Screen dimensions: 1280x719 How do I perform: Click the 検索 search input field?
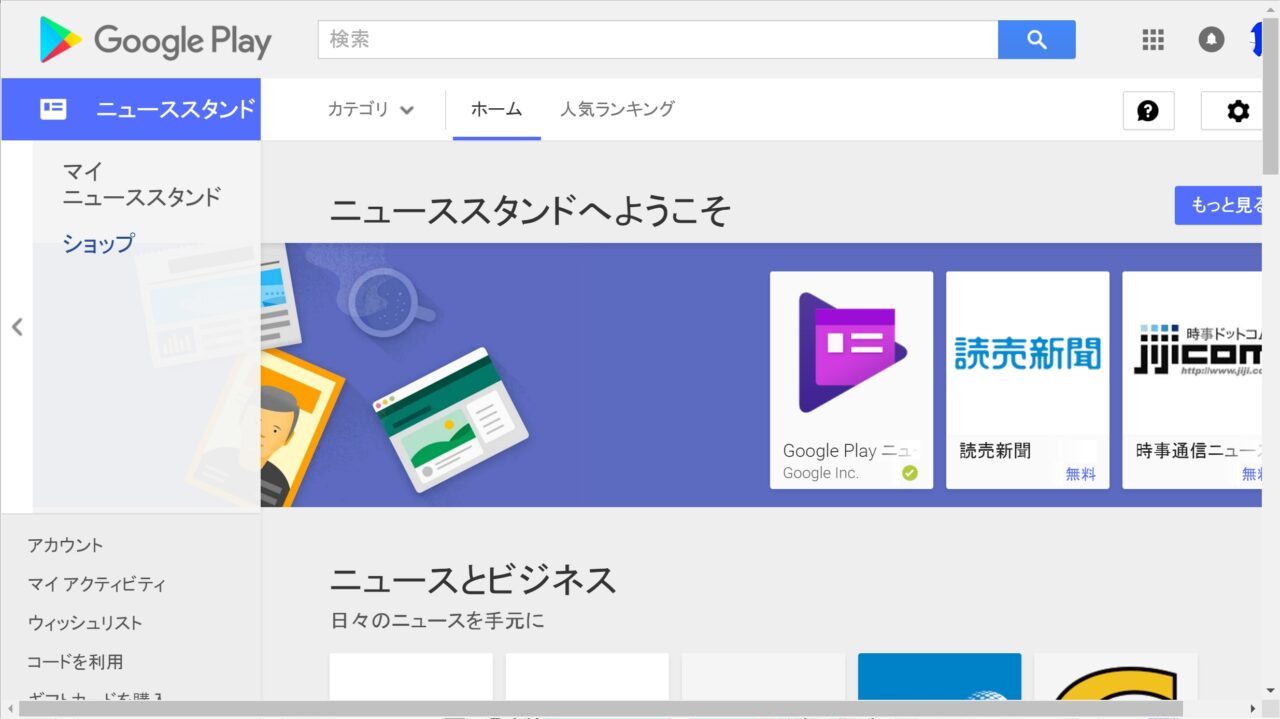657,40
